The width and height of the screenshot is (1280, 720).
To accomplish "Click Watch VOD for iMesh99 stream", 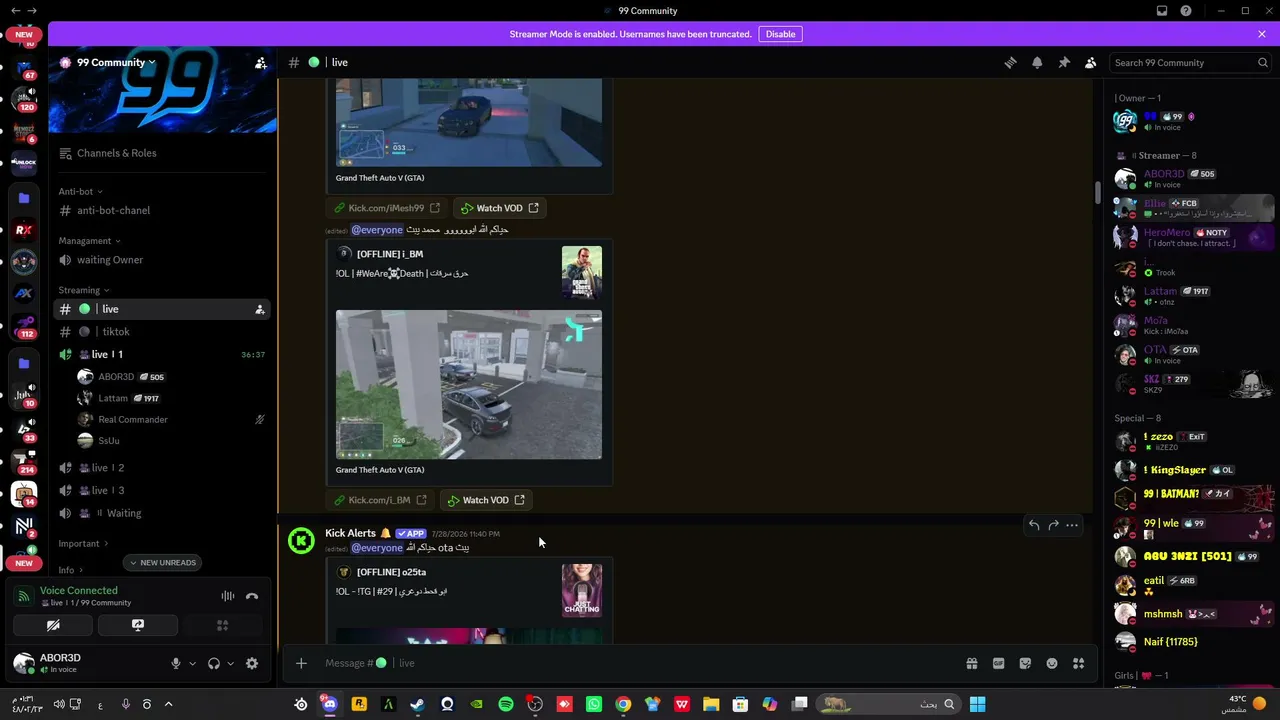I will [500, 208].
